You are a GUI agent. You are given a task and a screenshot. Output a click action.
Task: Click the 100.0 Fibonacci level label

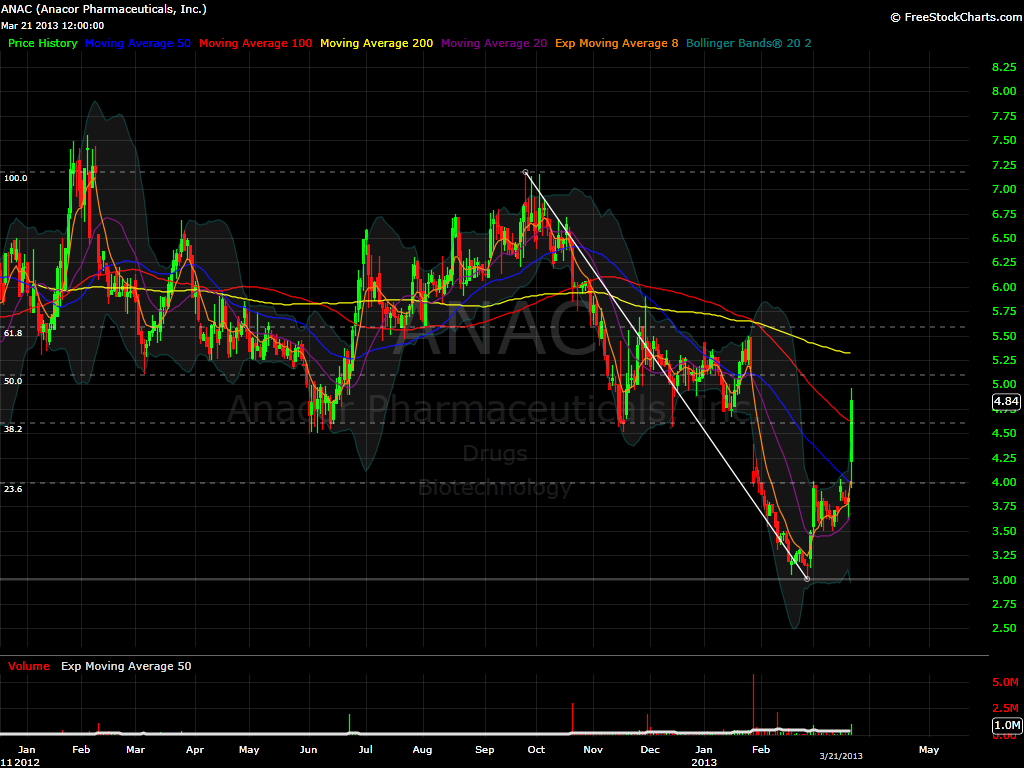tap(16, 178)
